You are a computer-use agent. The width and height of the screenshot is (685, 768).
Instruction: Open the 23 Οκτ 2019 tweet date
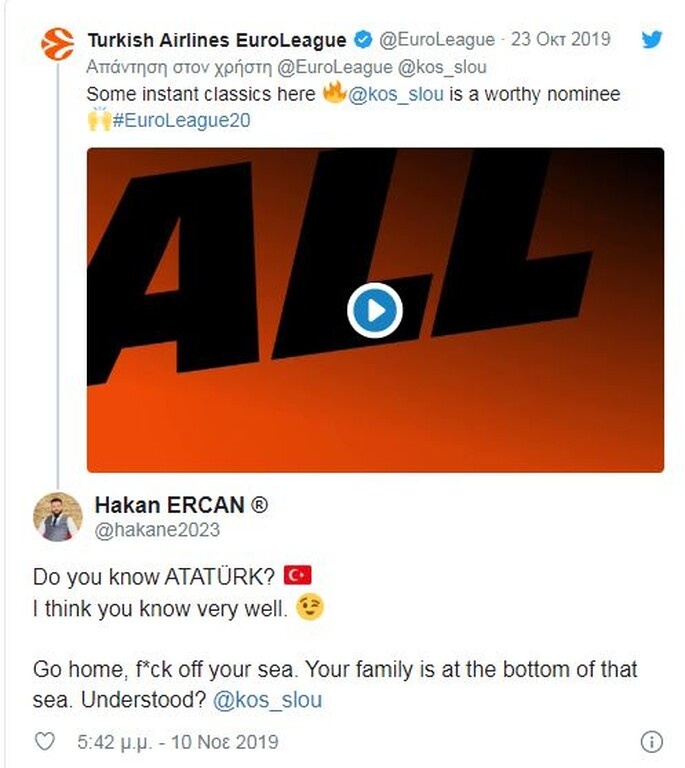click(560, 41)
